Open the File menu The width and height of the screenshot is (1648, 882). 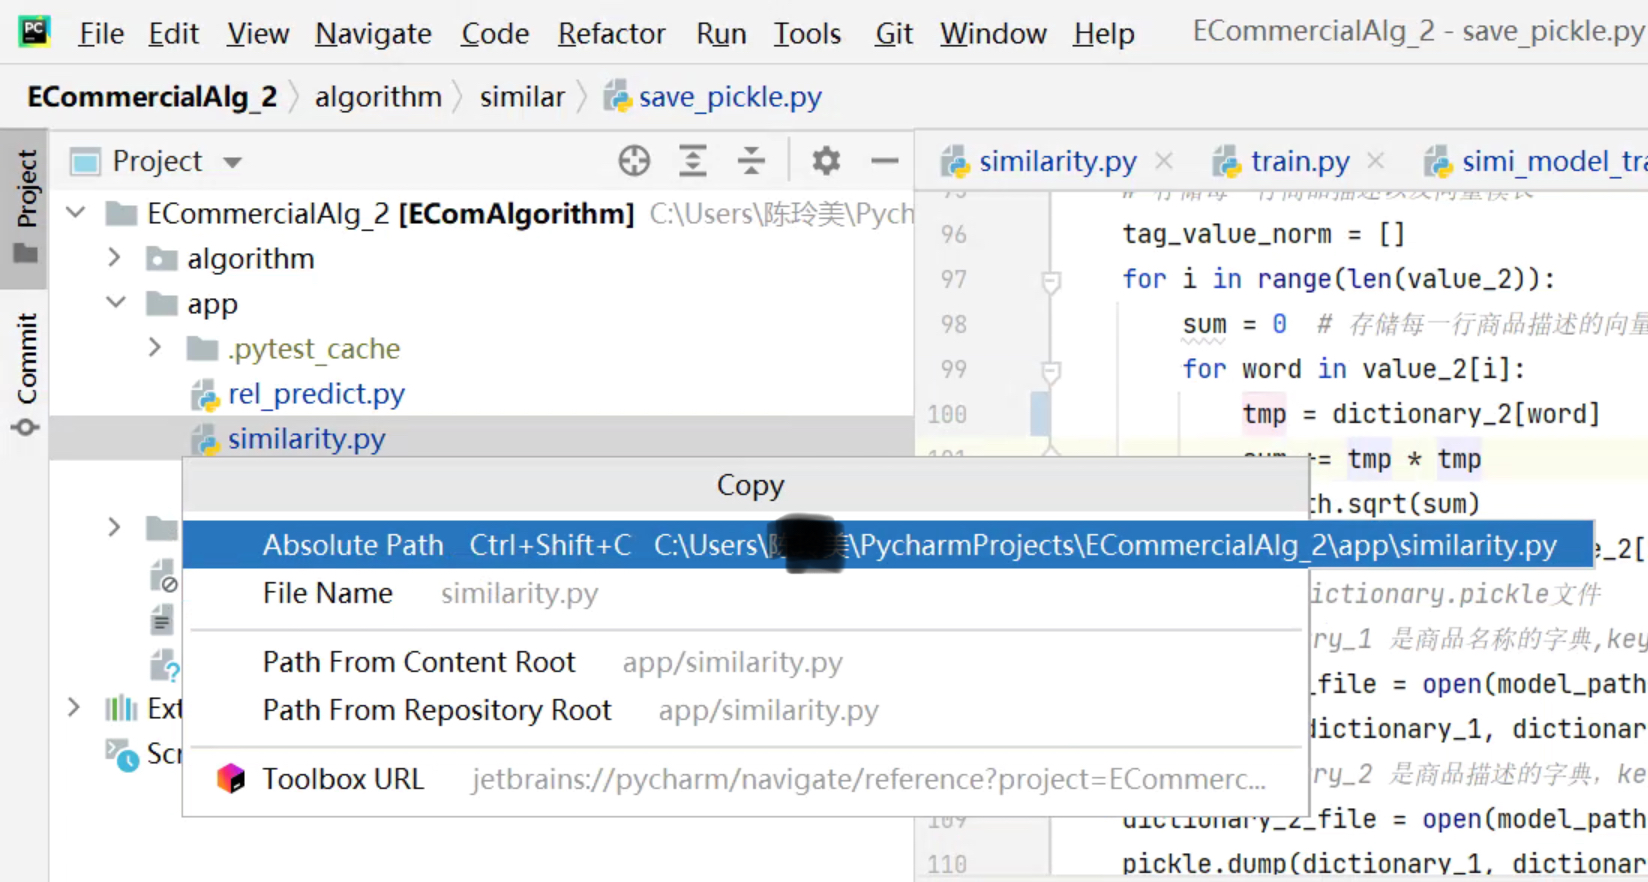[101, 33]
